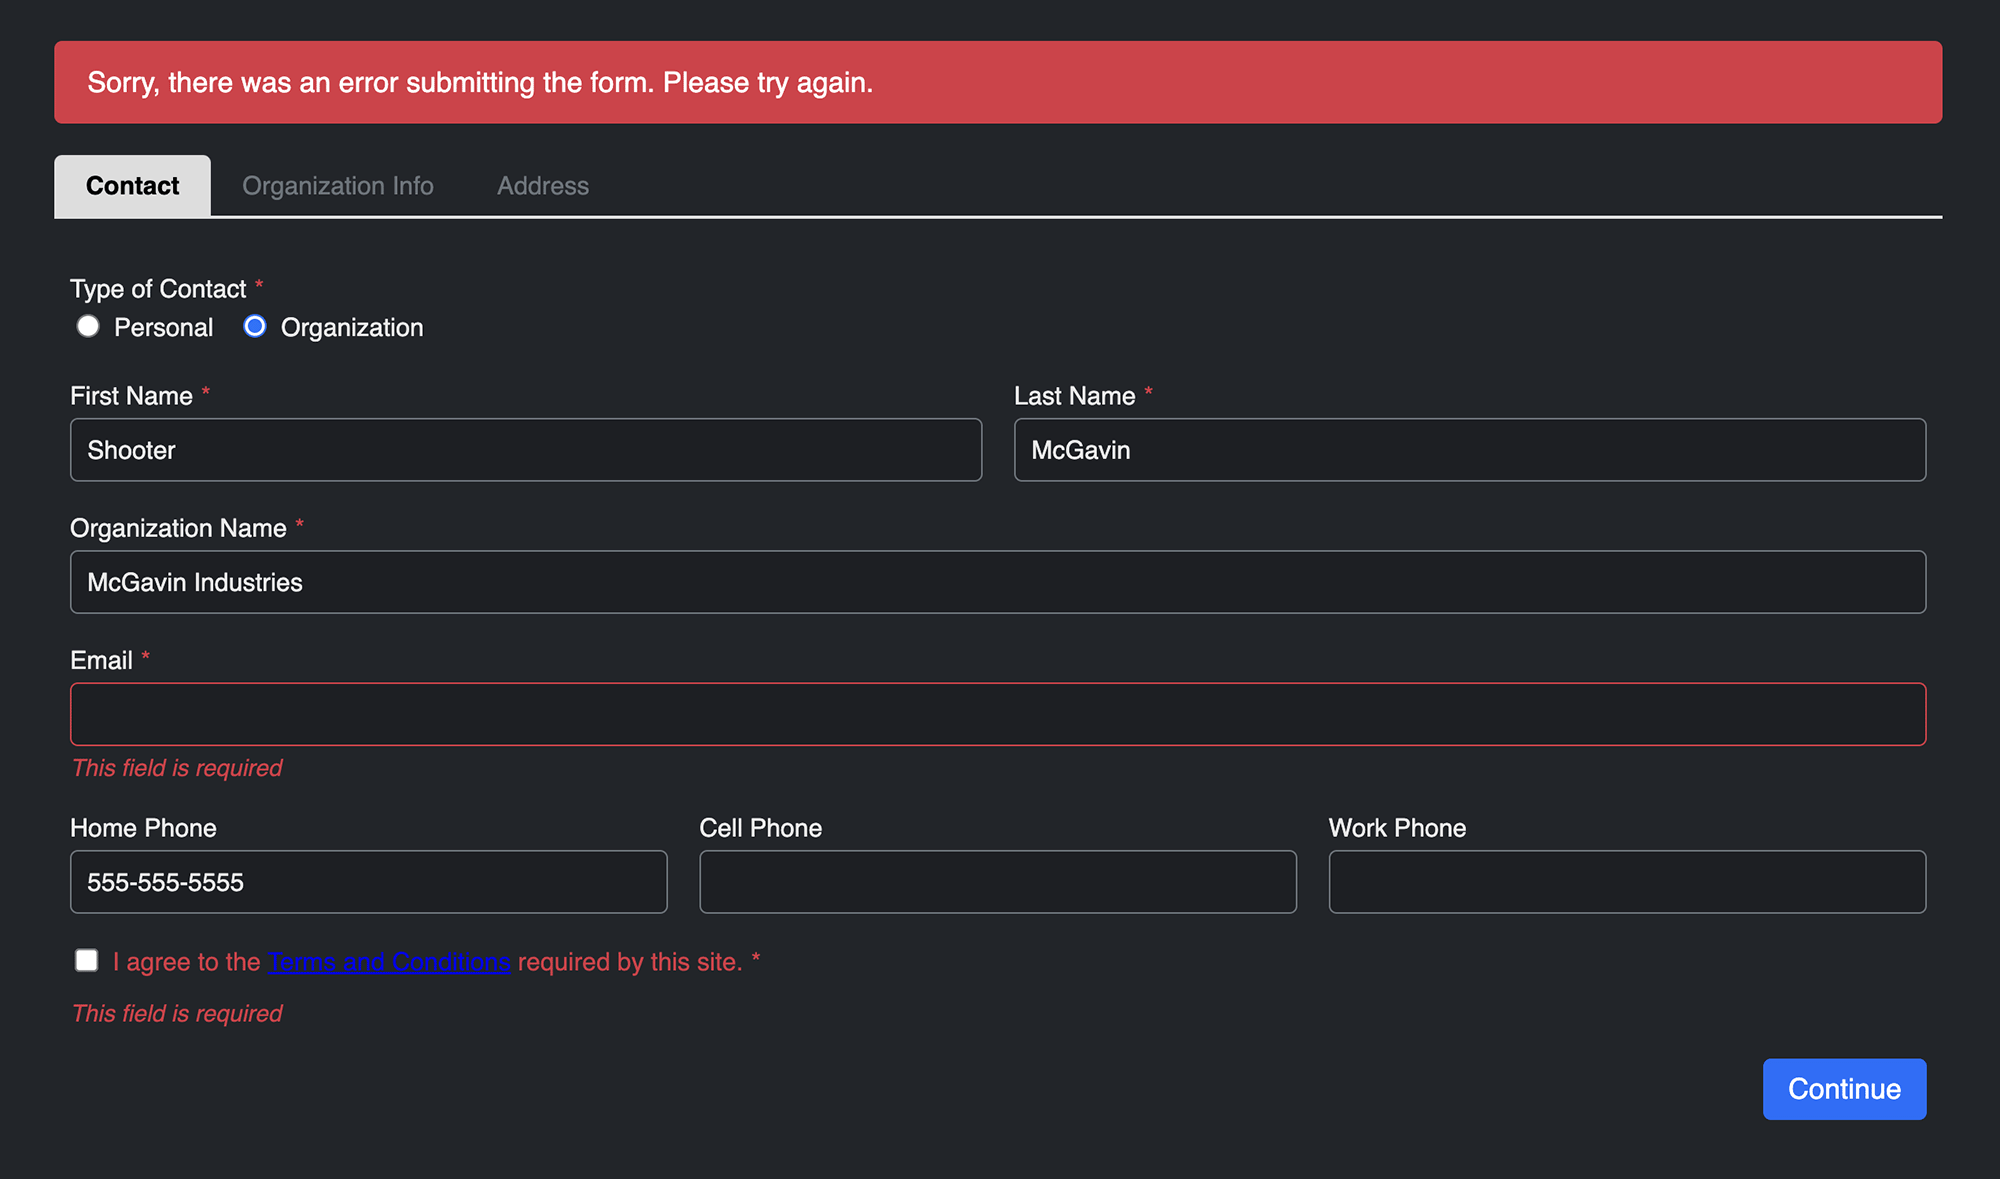Enable the Terms and Conditions agreement checkbox
This screenshot has width=2000, height=1179.
click(86, 959)
